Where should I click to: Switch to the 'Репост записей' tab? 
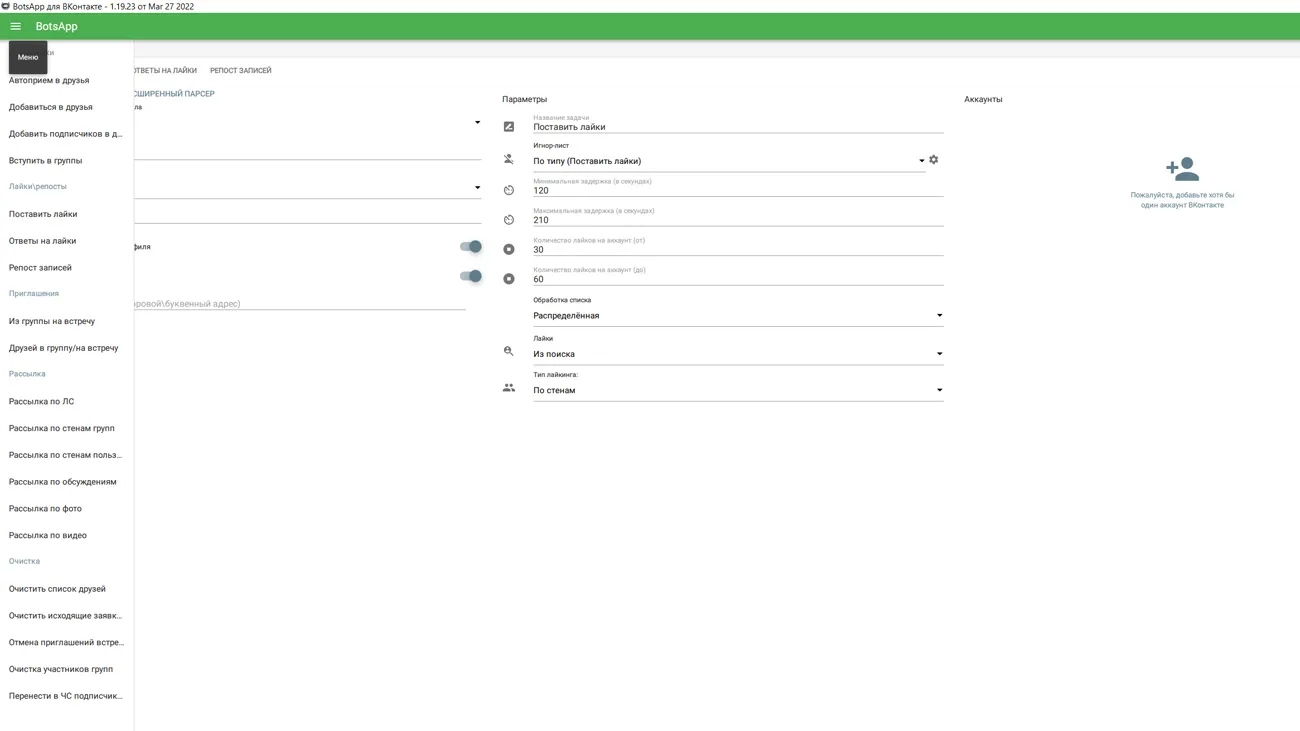(x=240, y=71)
